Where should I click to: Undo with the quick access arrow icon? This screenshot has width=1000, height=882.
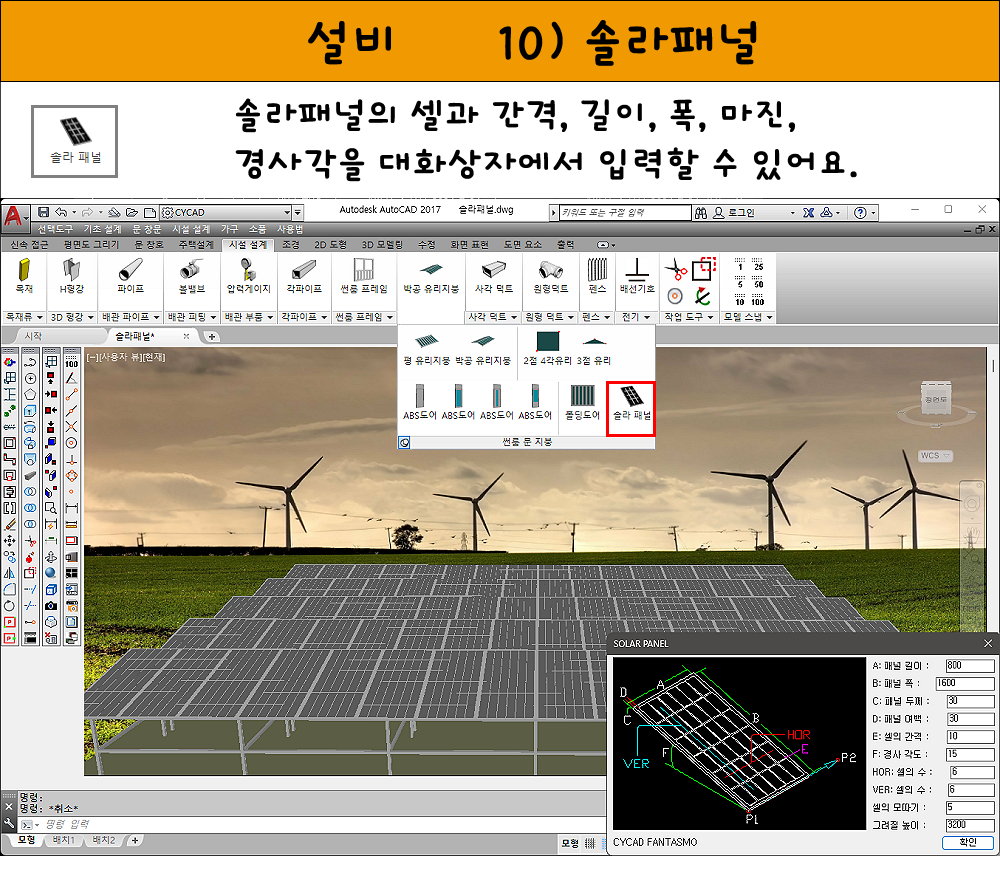tap(61, 212)
